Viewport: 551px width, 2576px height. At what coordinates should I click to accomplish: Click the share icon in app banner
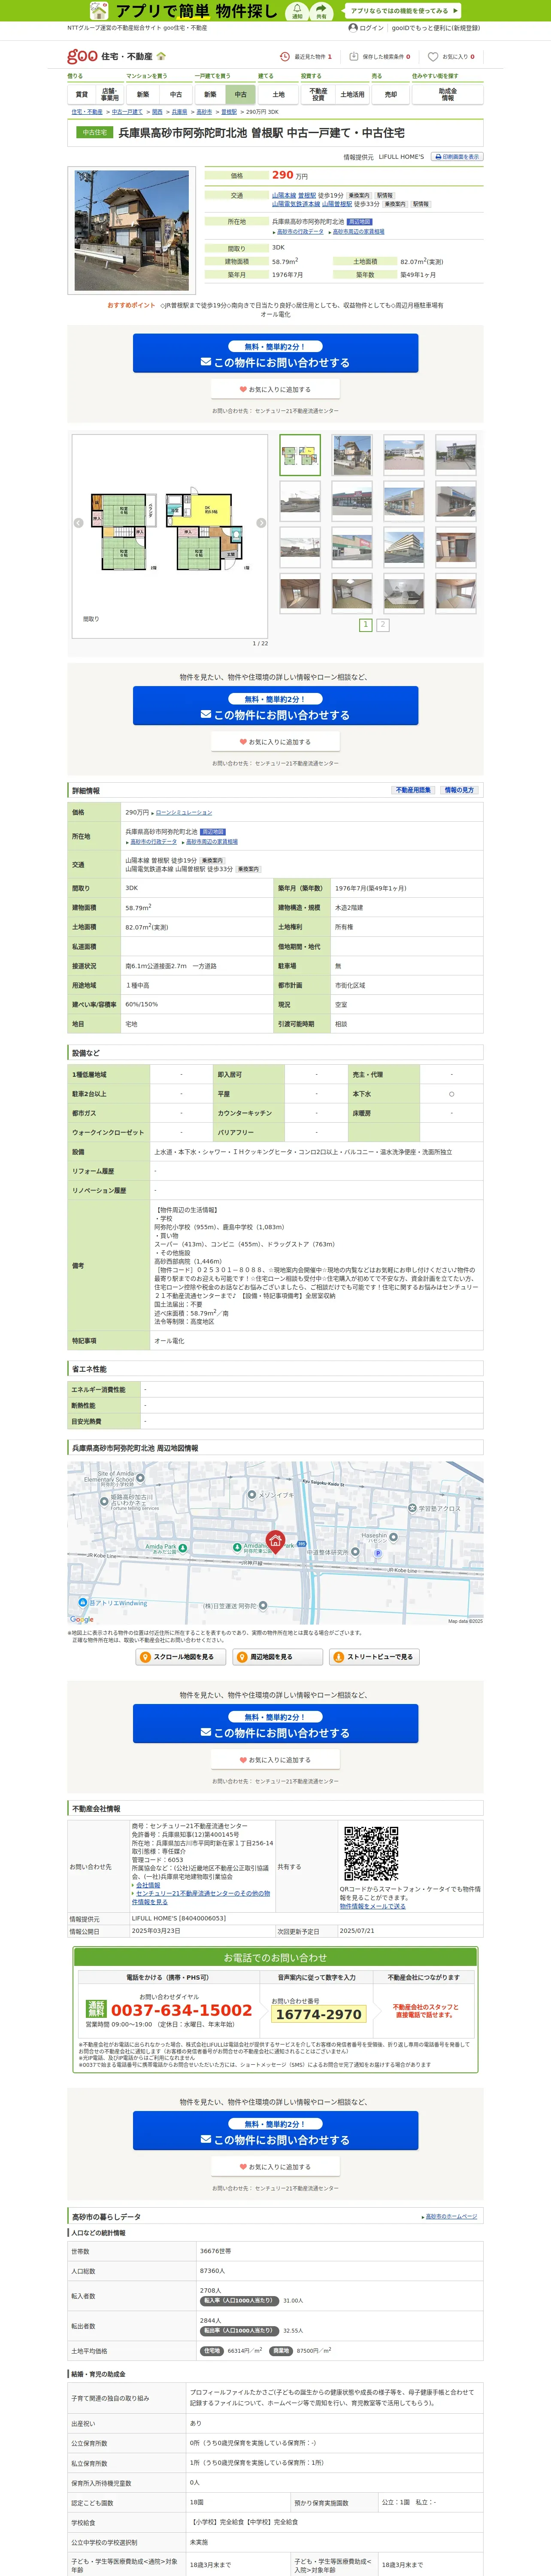point(321,11)
